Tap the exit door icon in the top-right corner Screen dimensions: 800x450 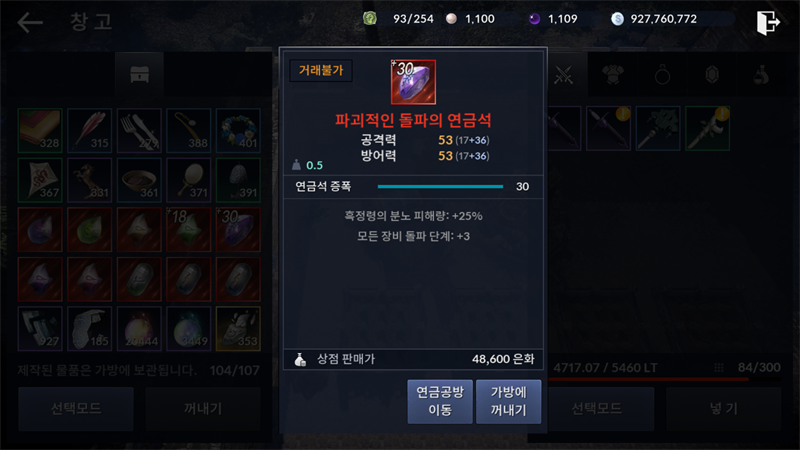coord(768,22)
